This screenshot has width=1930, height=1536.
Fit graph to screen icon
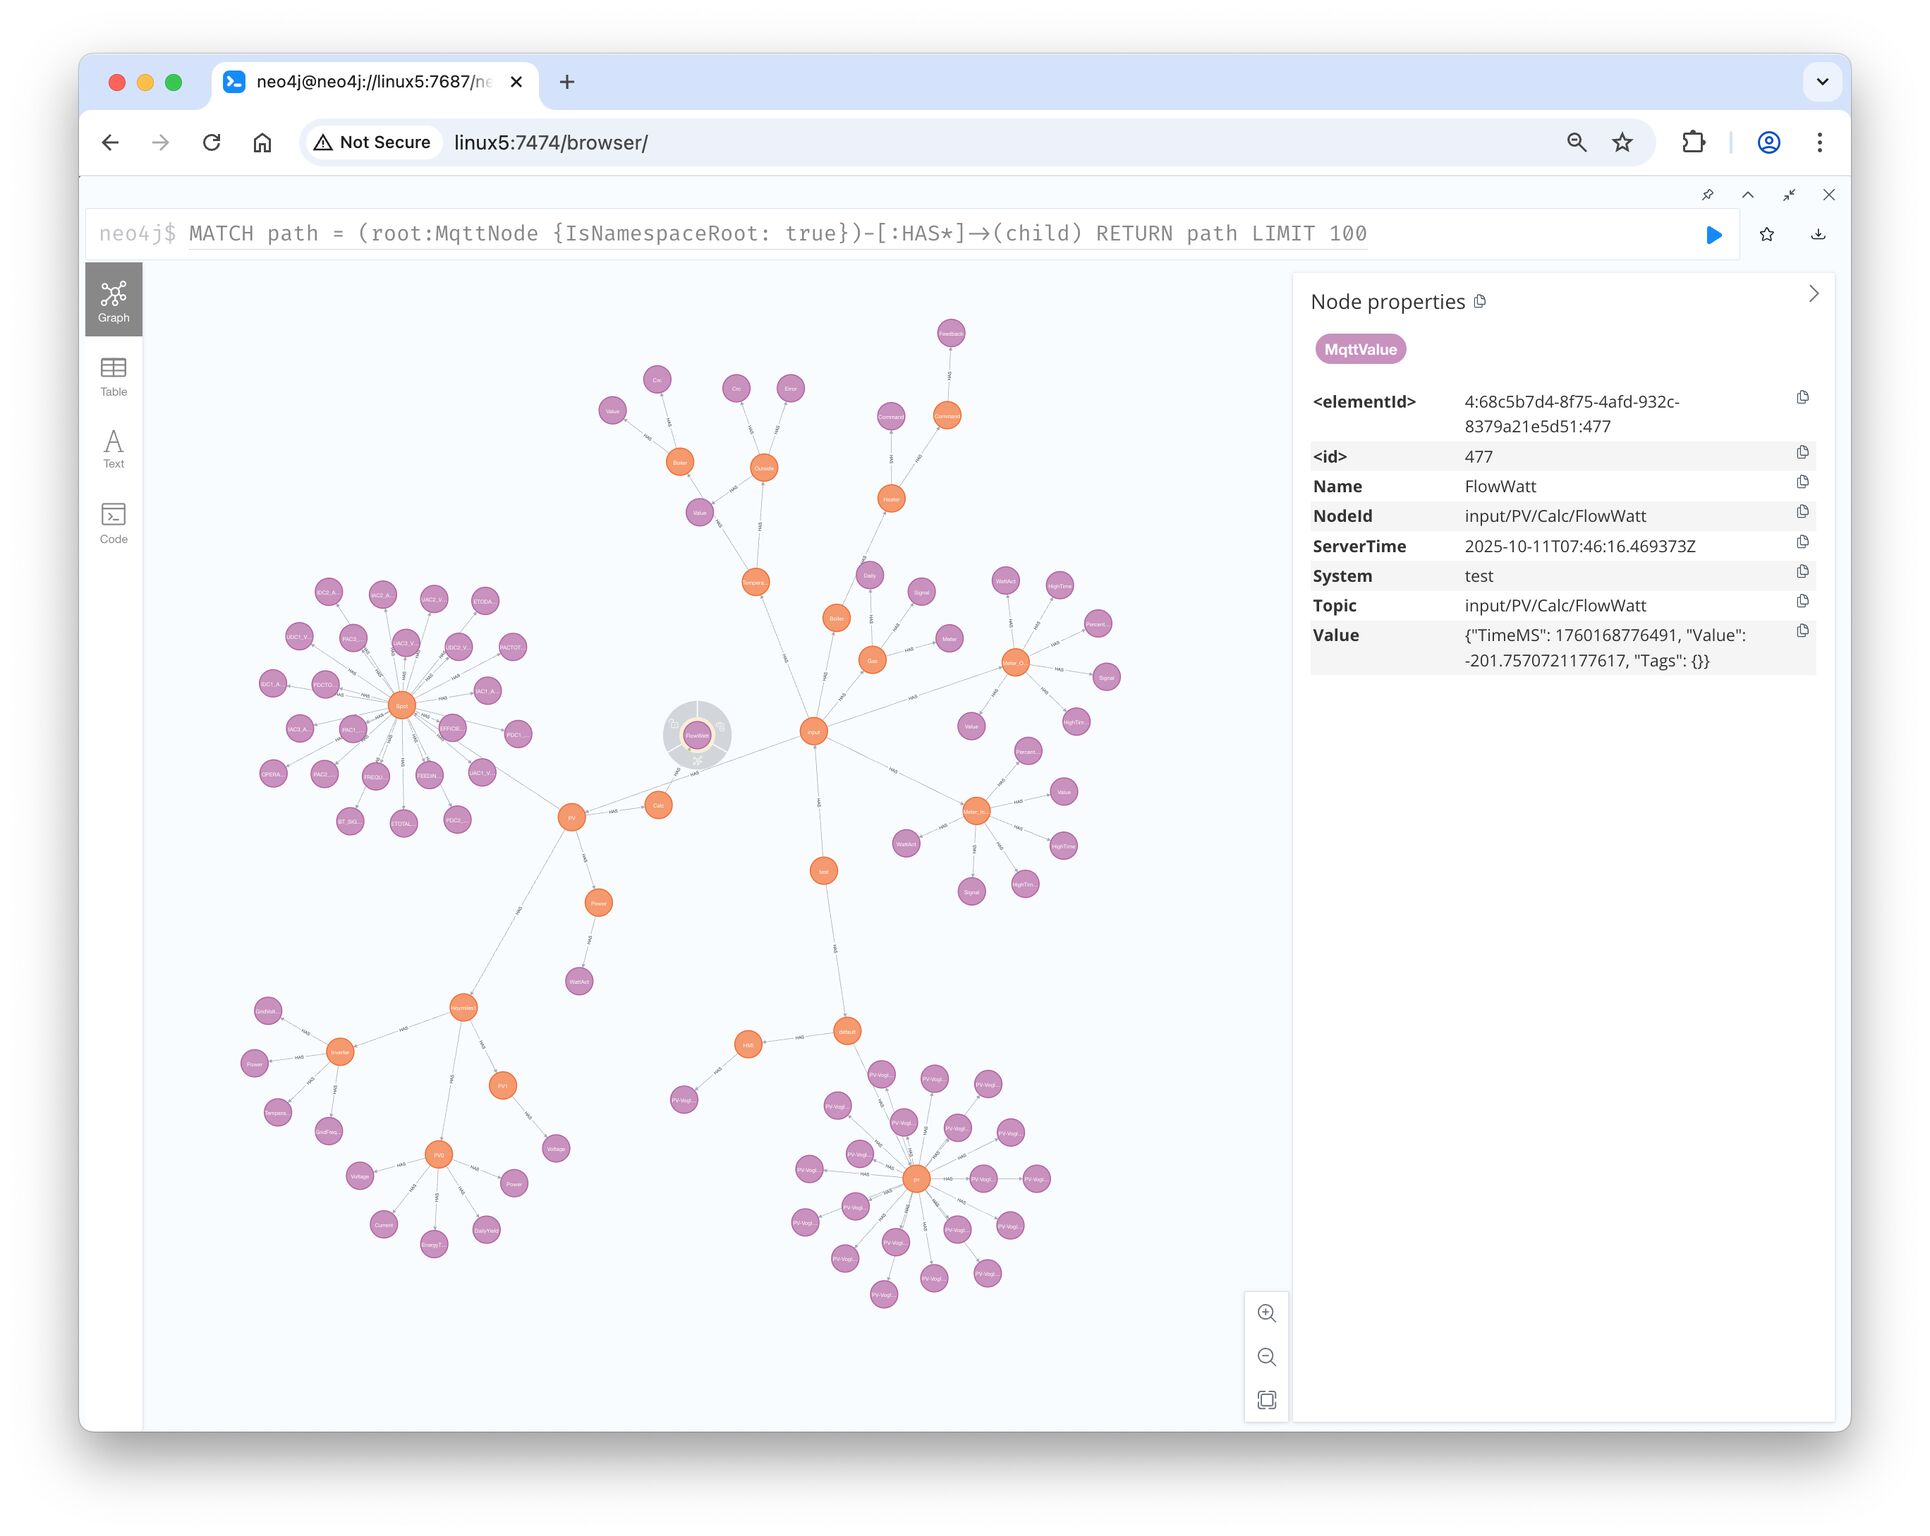point(1266,1400)
